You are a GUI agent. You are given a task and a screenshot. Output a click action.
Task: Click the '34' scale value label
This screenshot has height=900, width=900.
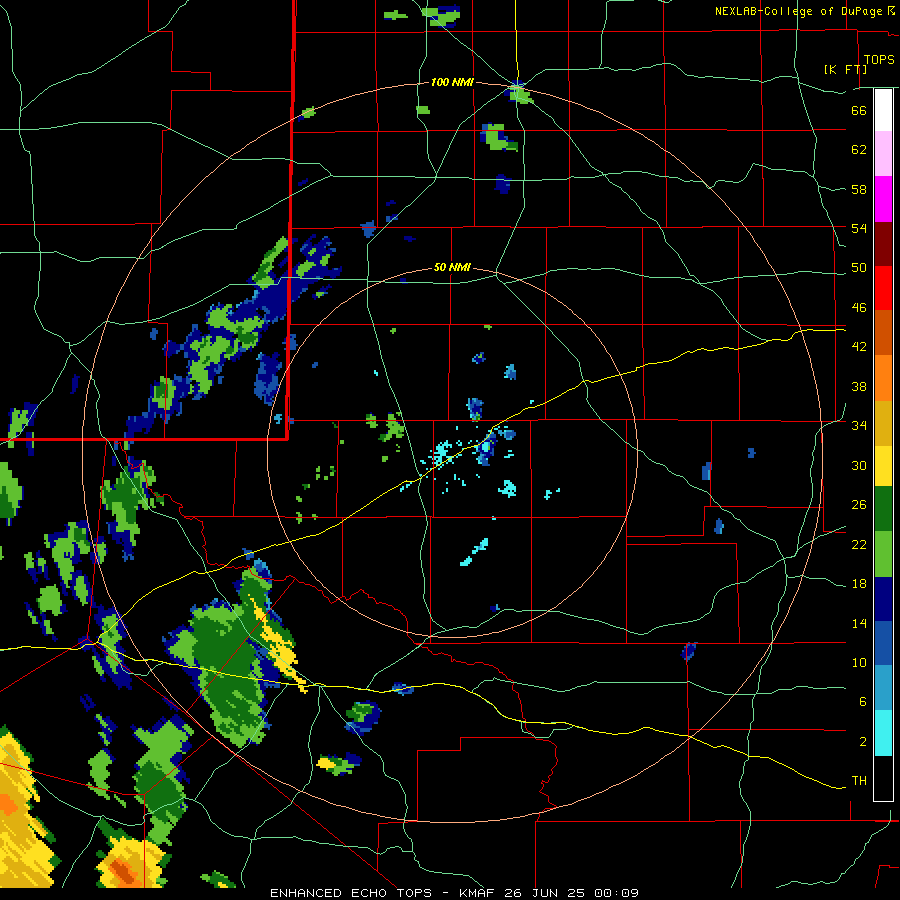coord(859,426)
